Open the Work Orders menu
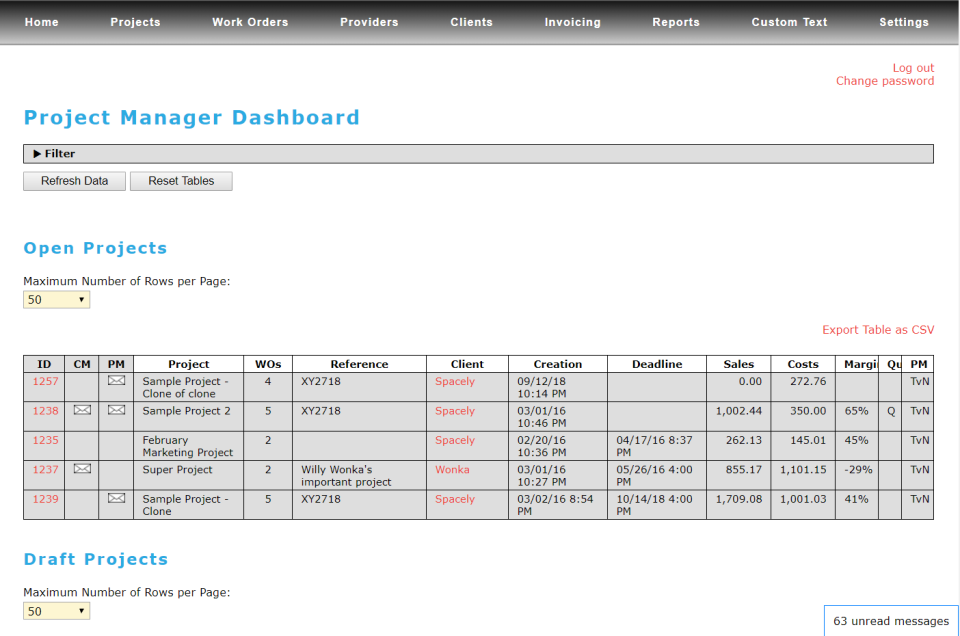The image size is (960, 636). (249, 21)
